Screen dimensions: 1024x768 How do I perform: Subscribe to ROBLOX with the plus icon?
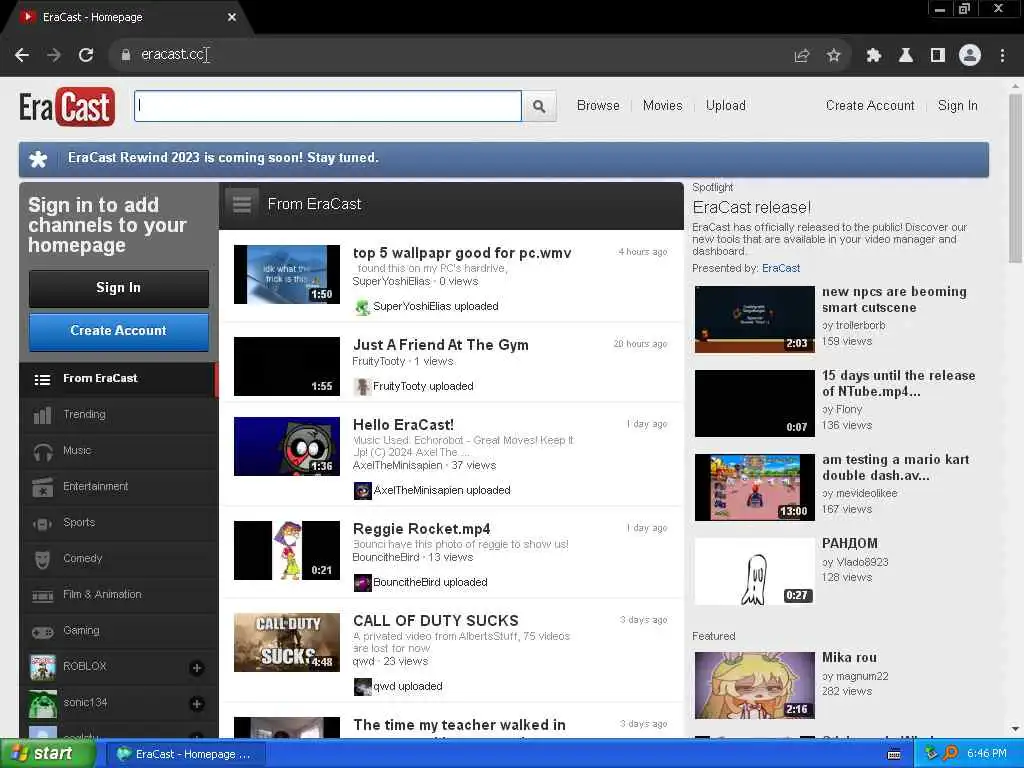point(197,667)
